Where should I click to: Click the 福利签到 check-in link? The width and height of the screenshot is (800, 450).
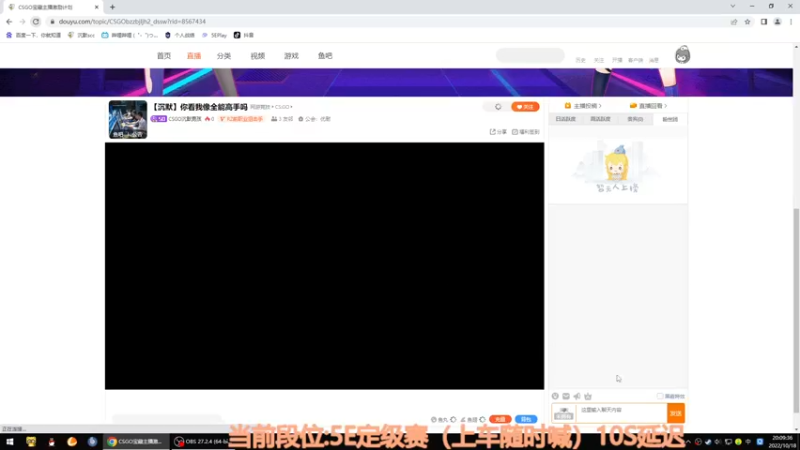pos(526,132)
